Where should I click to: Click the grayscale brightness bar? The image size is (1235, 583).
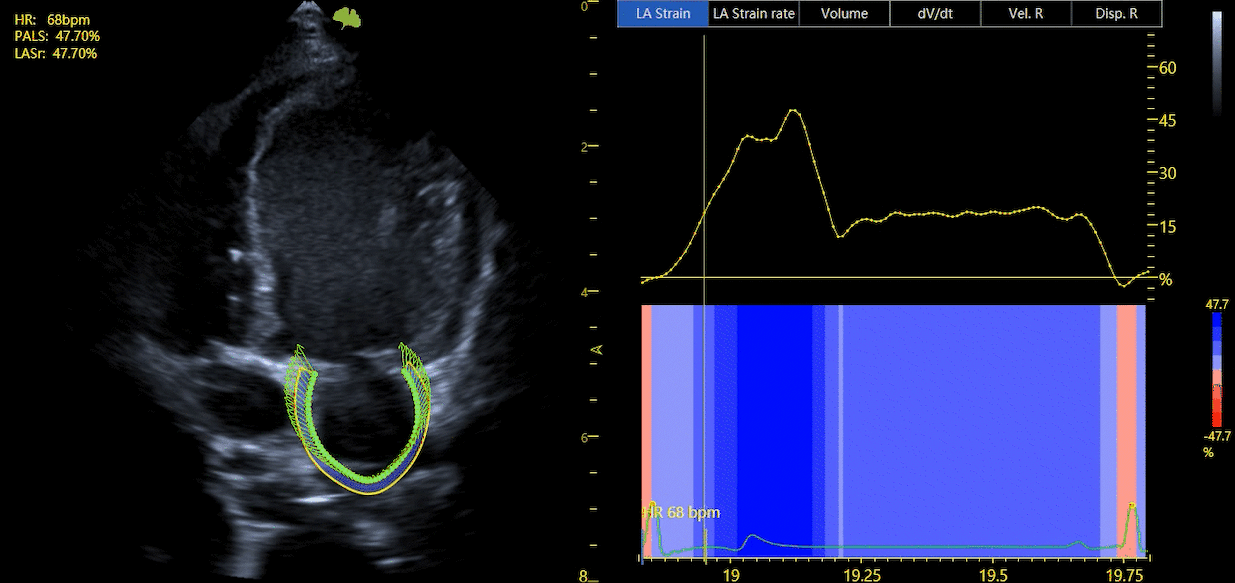pyautogui.click(x=1216, y=64)
